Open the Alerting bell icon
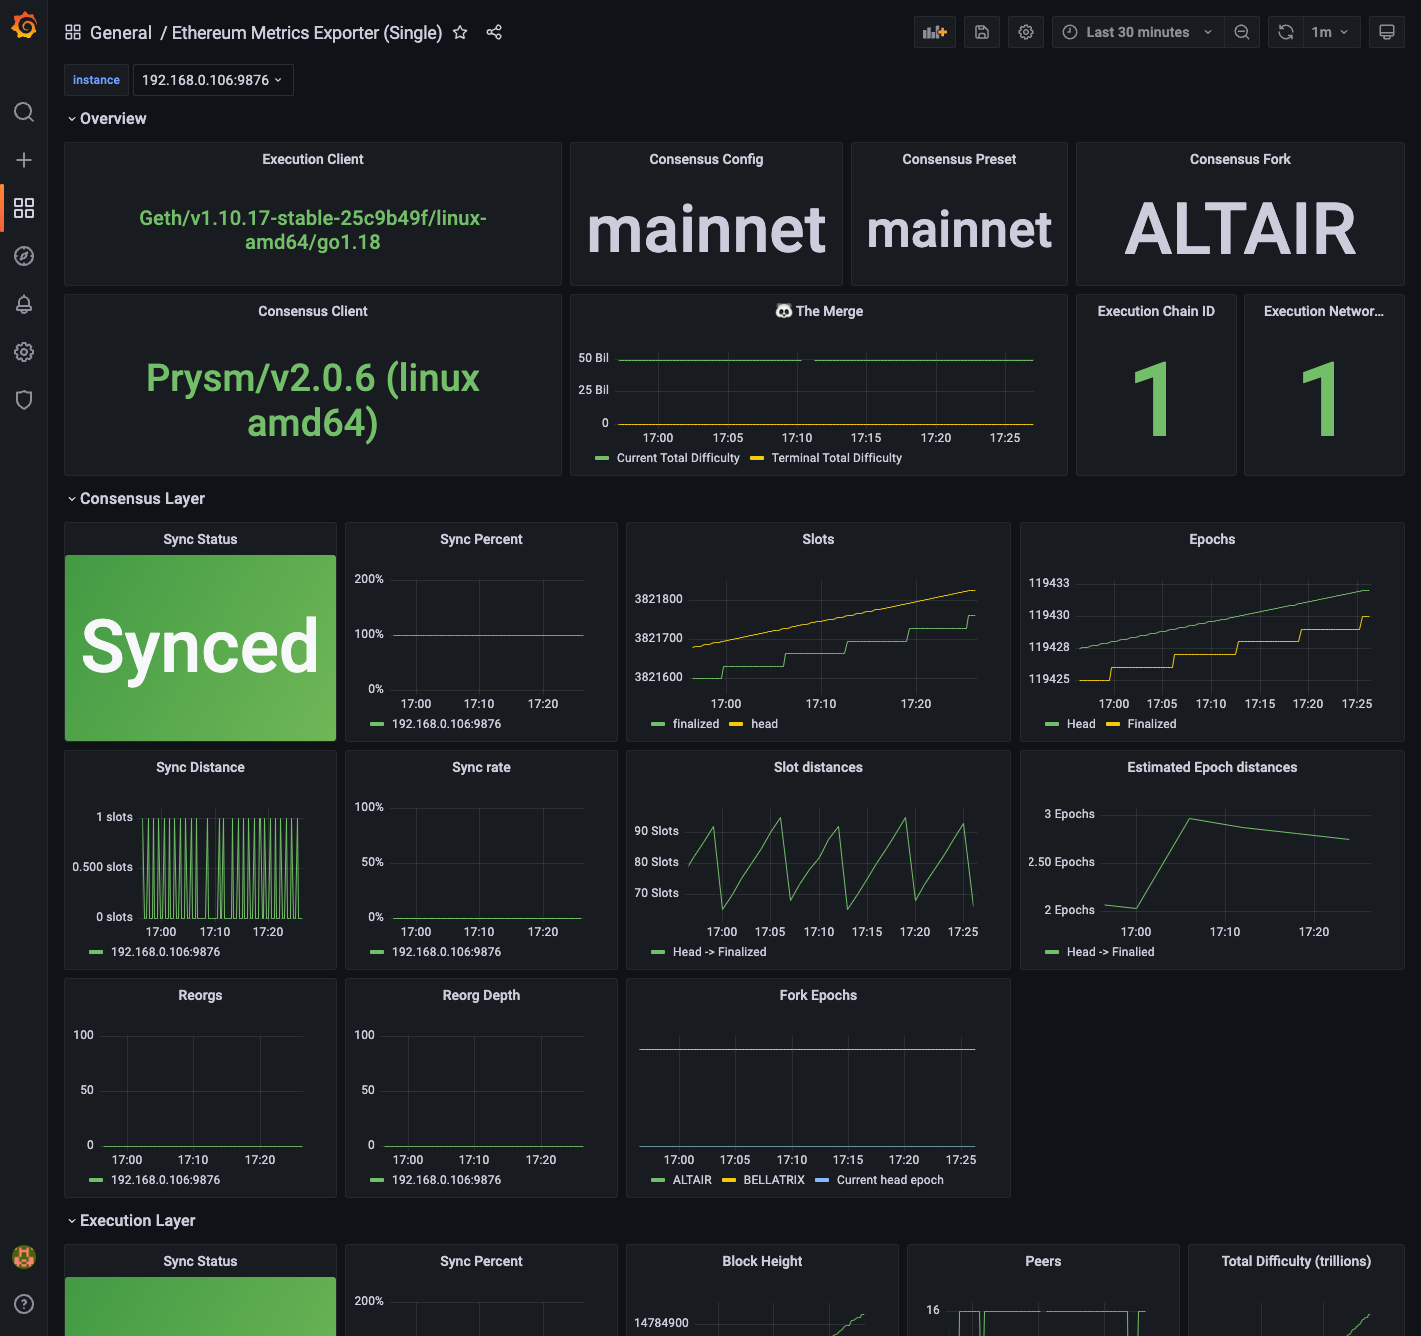 pos(24,304)
